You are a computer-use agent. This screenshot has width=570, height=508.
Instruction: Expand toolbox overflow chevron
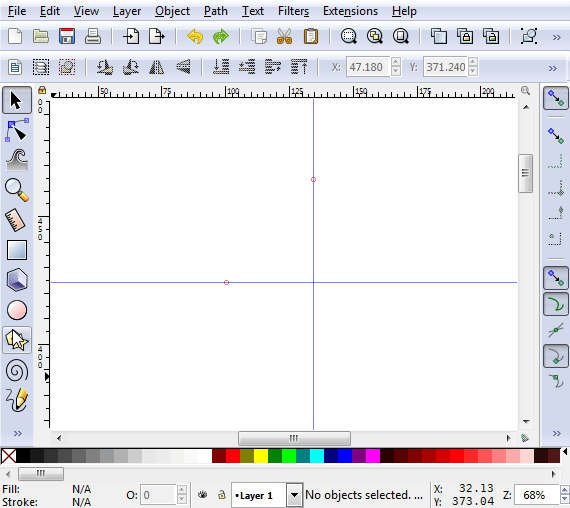coord(17,433)
